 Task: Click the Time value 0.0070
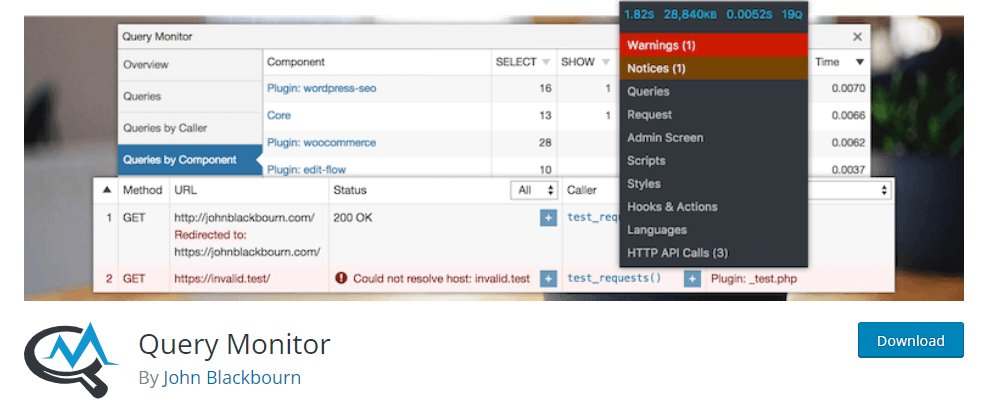[x=848, y=89]
